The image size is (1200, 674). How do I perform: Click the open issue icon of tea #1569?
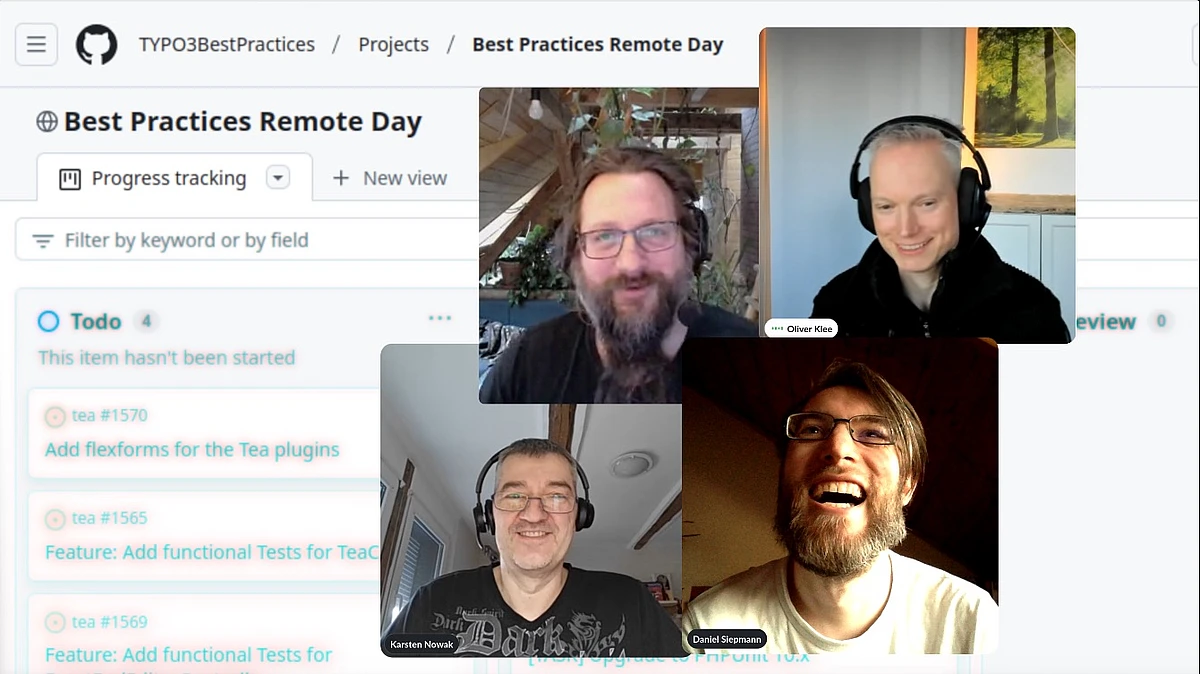pyautogui.click(x=55, y=622)
